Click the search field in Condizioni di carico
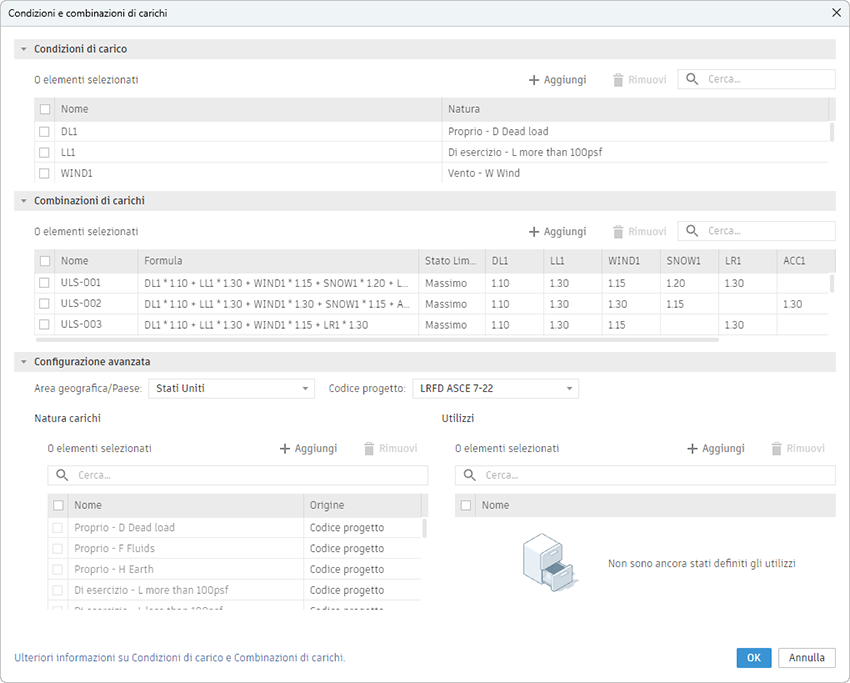 click(767, 80)
